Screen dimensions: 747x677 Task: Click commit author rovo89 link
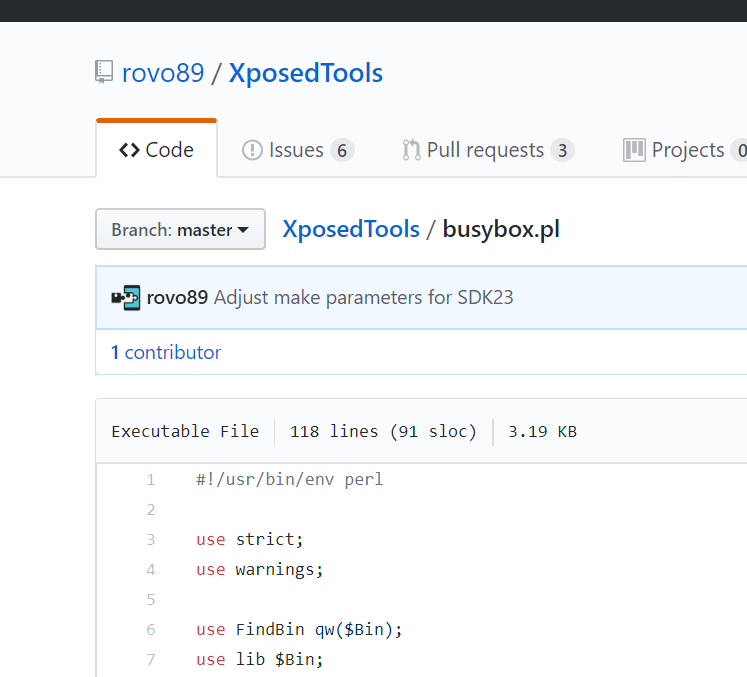coord(177,297)
